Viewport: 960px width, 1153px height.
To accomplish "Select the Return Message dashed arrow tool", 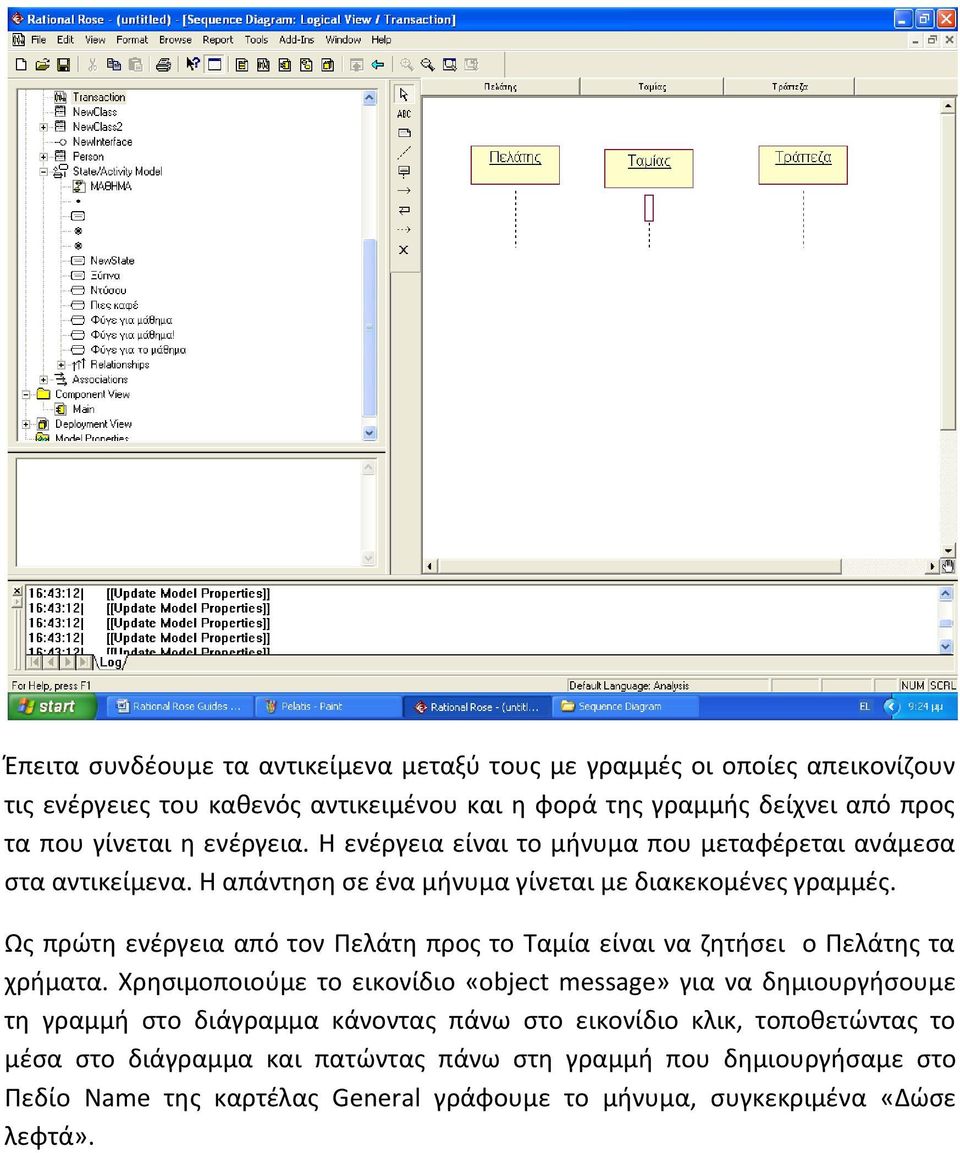I will pos(404,229).
